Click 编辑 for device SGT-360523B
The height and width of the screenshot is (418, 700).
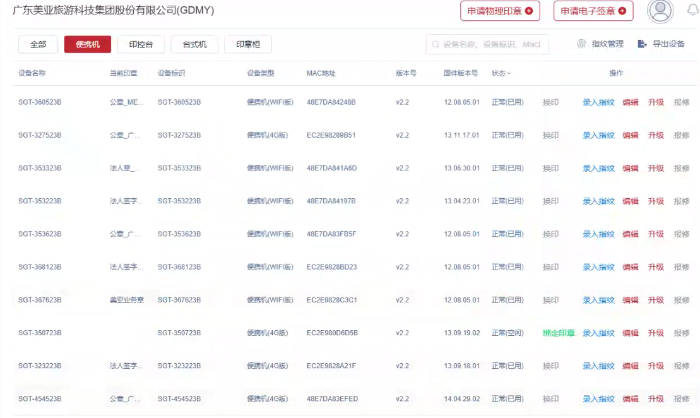630,102
